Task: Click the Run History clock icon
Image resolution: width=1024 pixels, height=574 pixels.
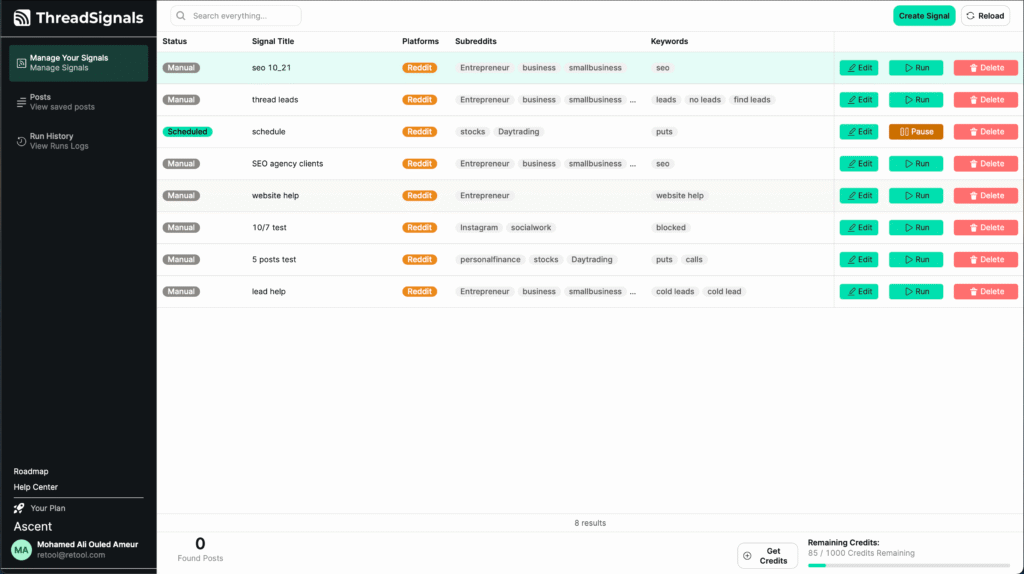Action: pos(21,141)
